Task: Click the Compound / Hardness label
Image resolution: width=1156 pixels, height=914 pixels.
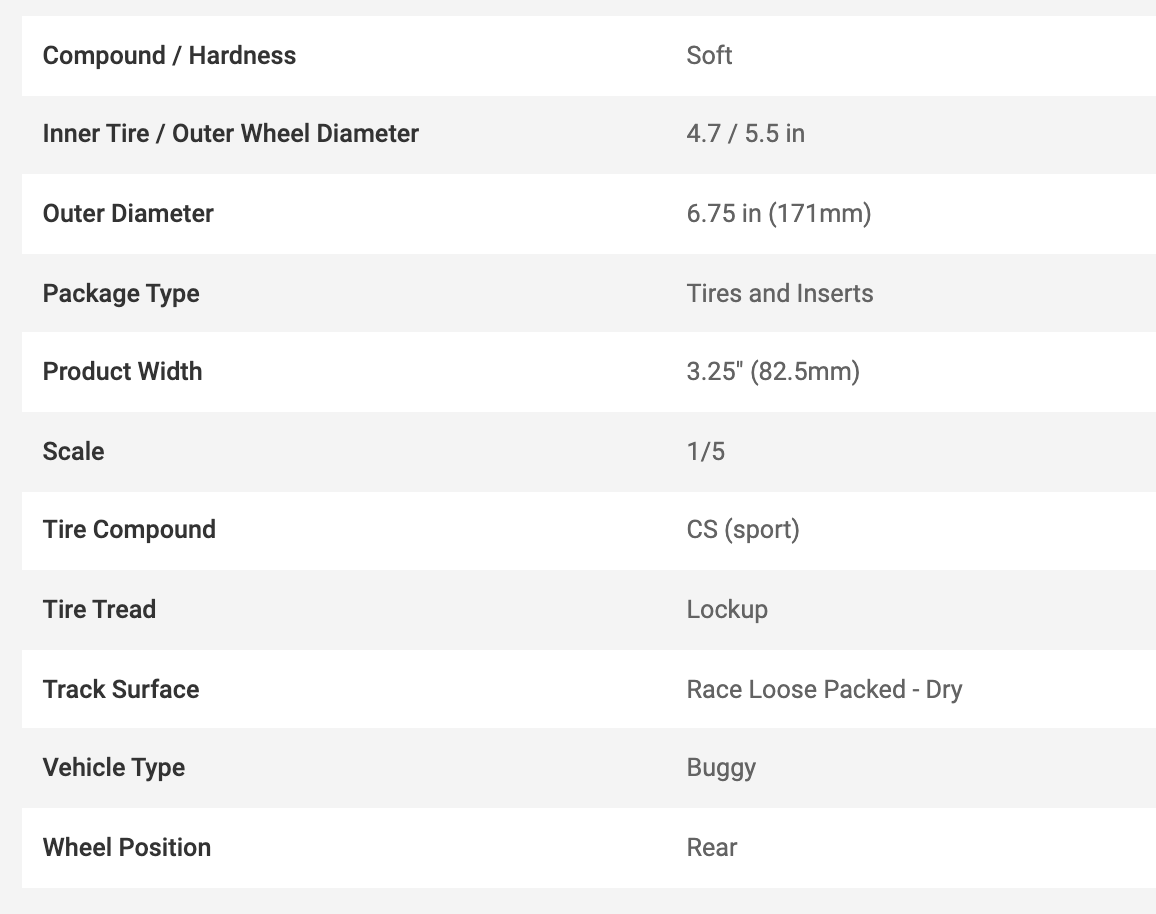Action: 169,55
